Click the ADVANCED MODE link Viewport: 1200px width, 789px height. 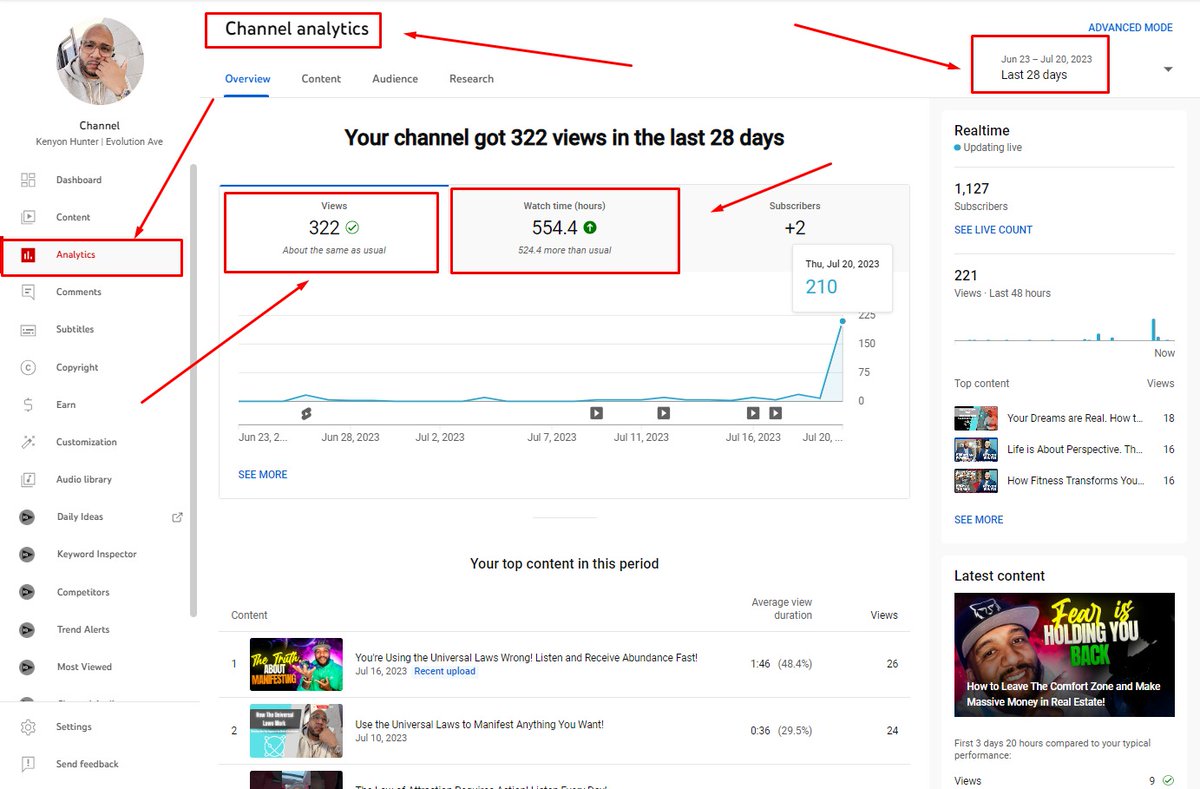tap(1130, 28)
